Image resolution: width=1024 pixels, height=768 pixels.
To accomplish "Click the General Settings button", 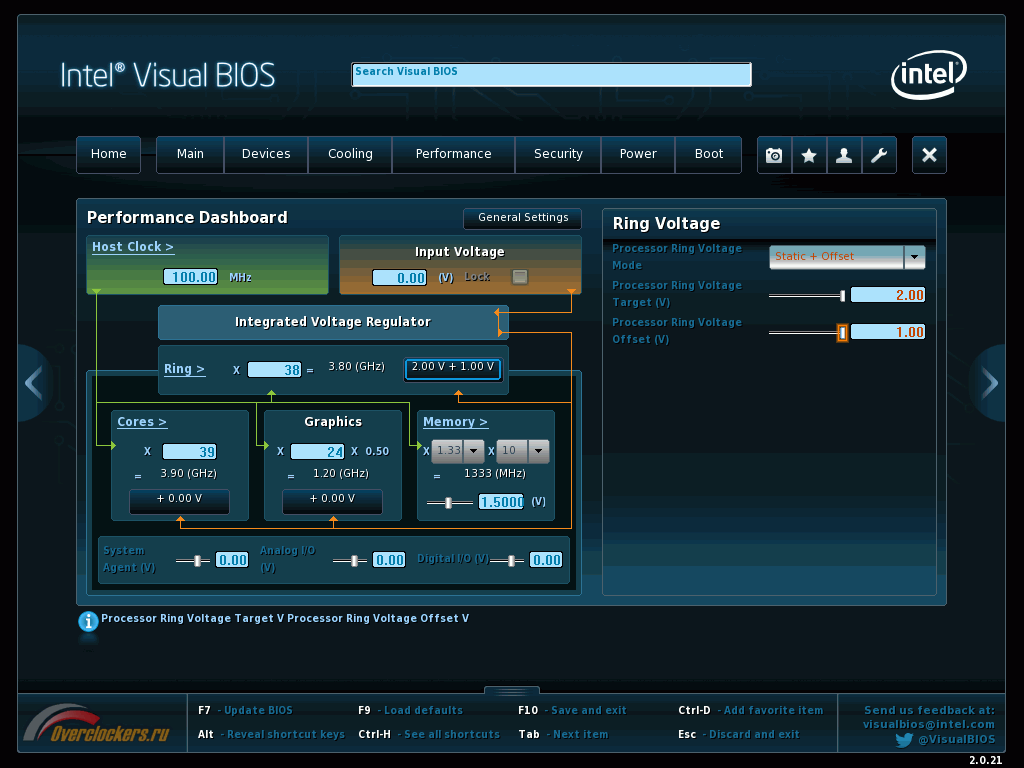I will 522,217.
